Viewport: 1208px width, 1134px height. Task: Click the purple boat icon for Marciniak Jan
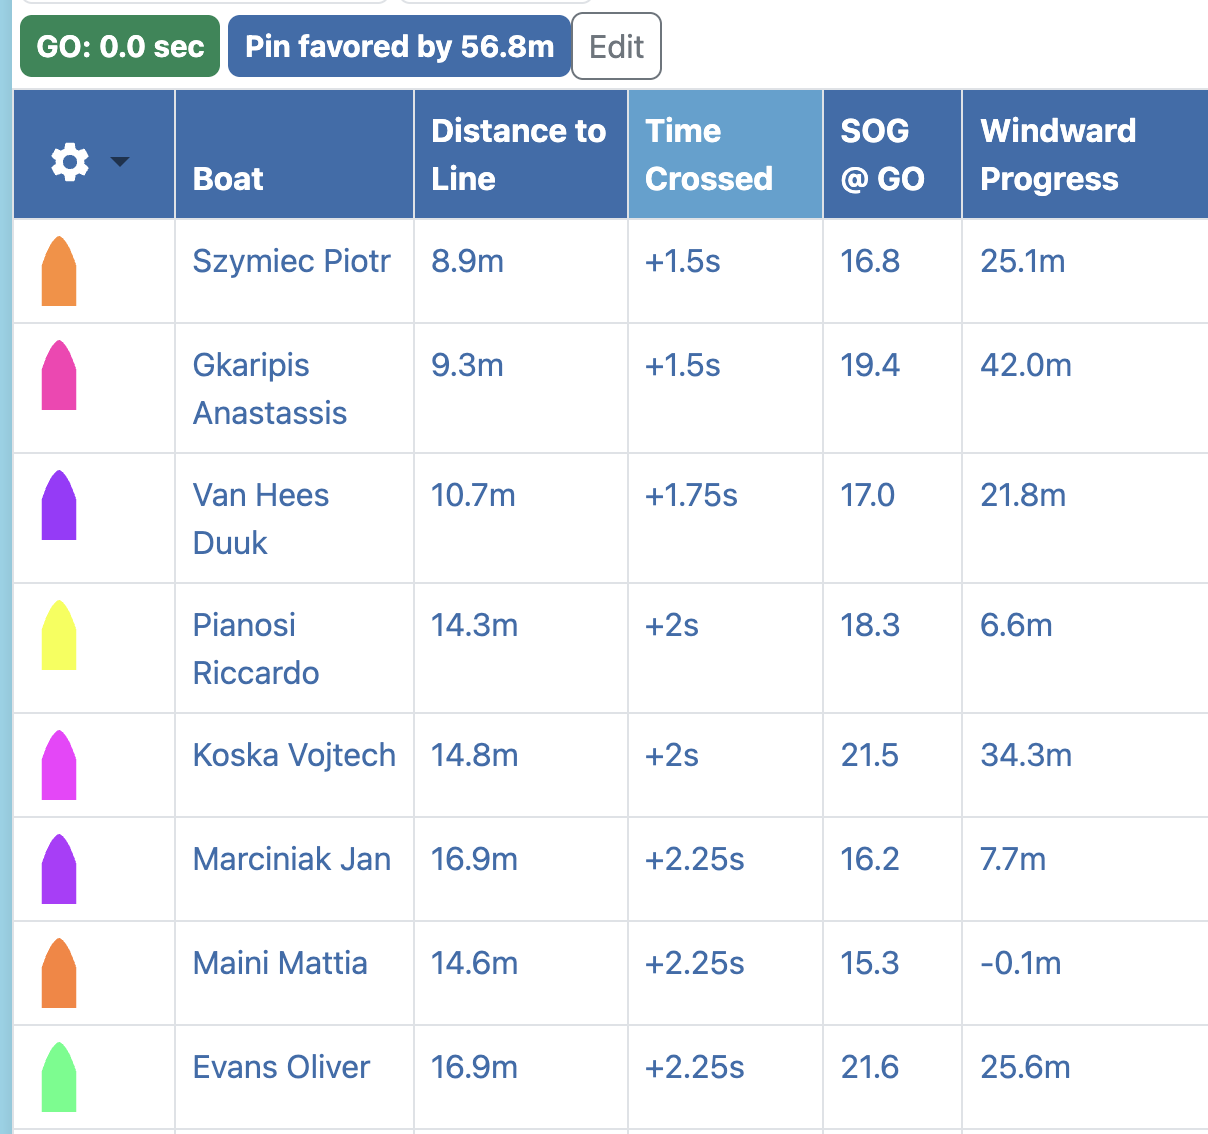[59, 869]
